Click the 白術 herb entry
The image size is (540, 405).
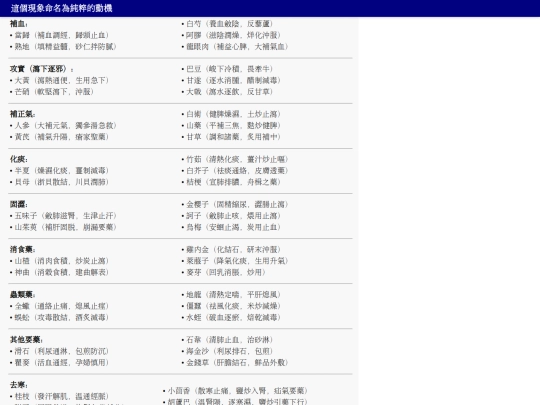pyautogui.click(x=231, y=114)
